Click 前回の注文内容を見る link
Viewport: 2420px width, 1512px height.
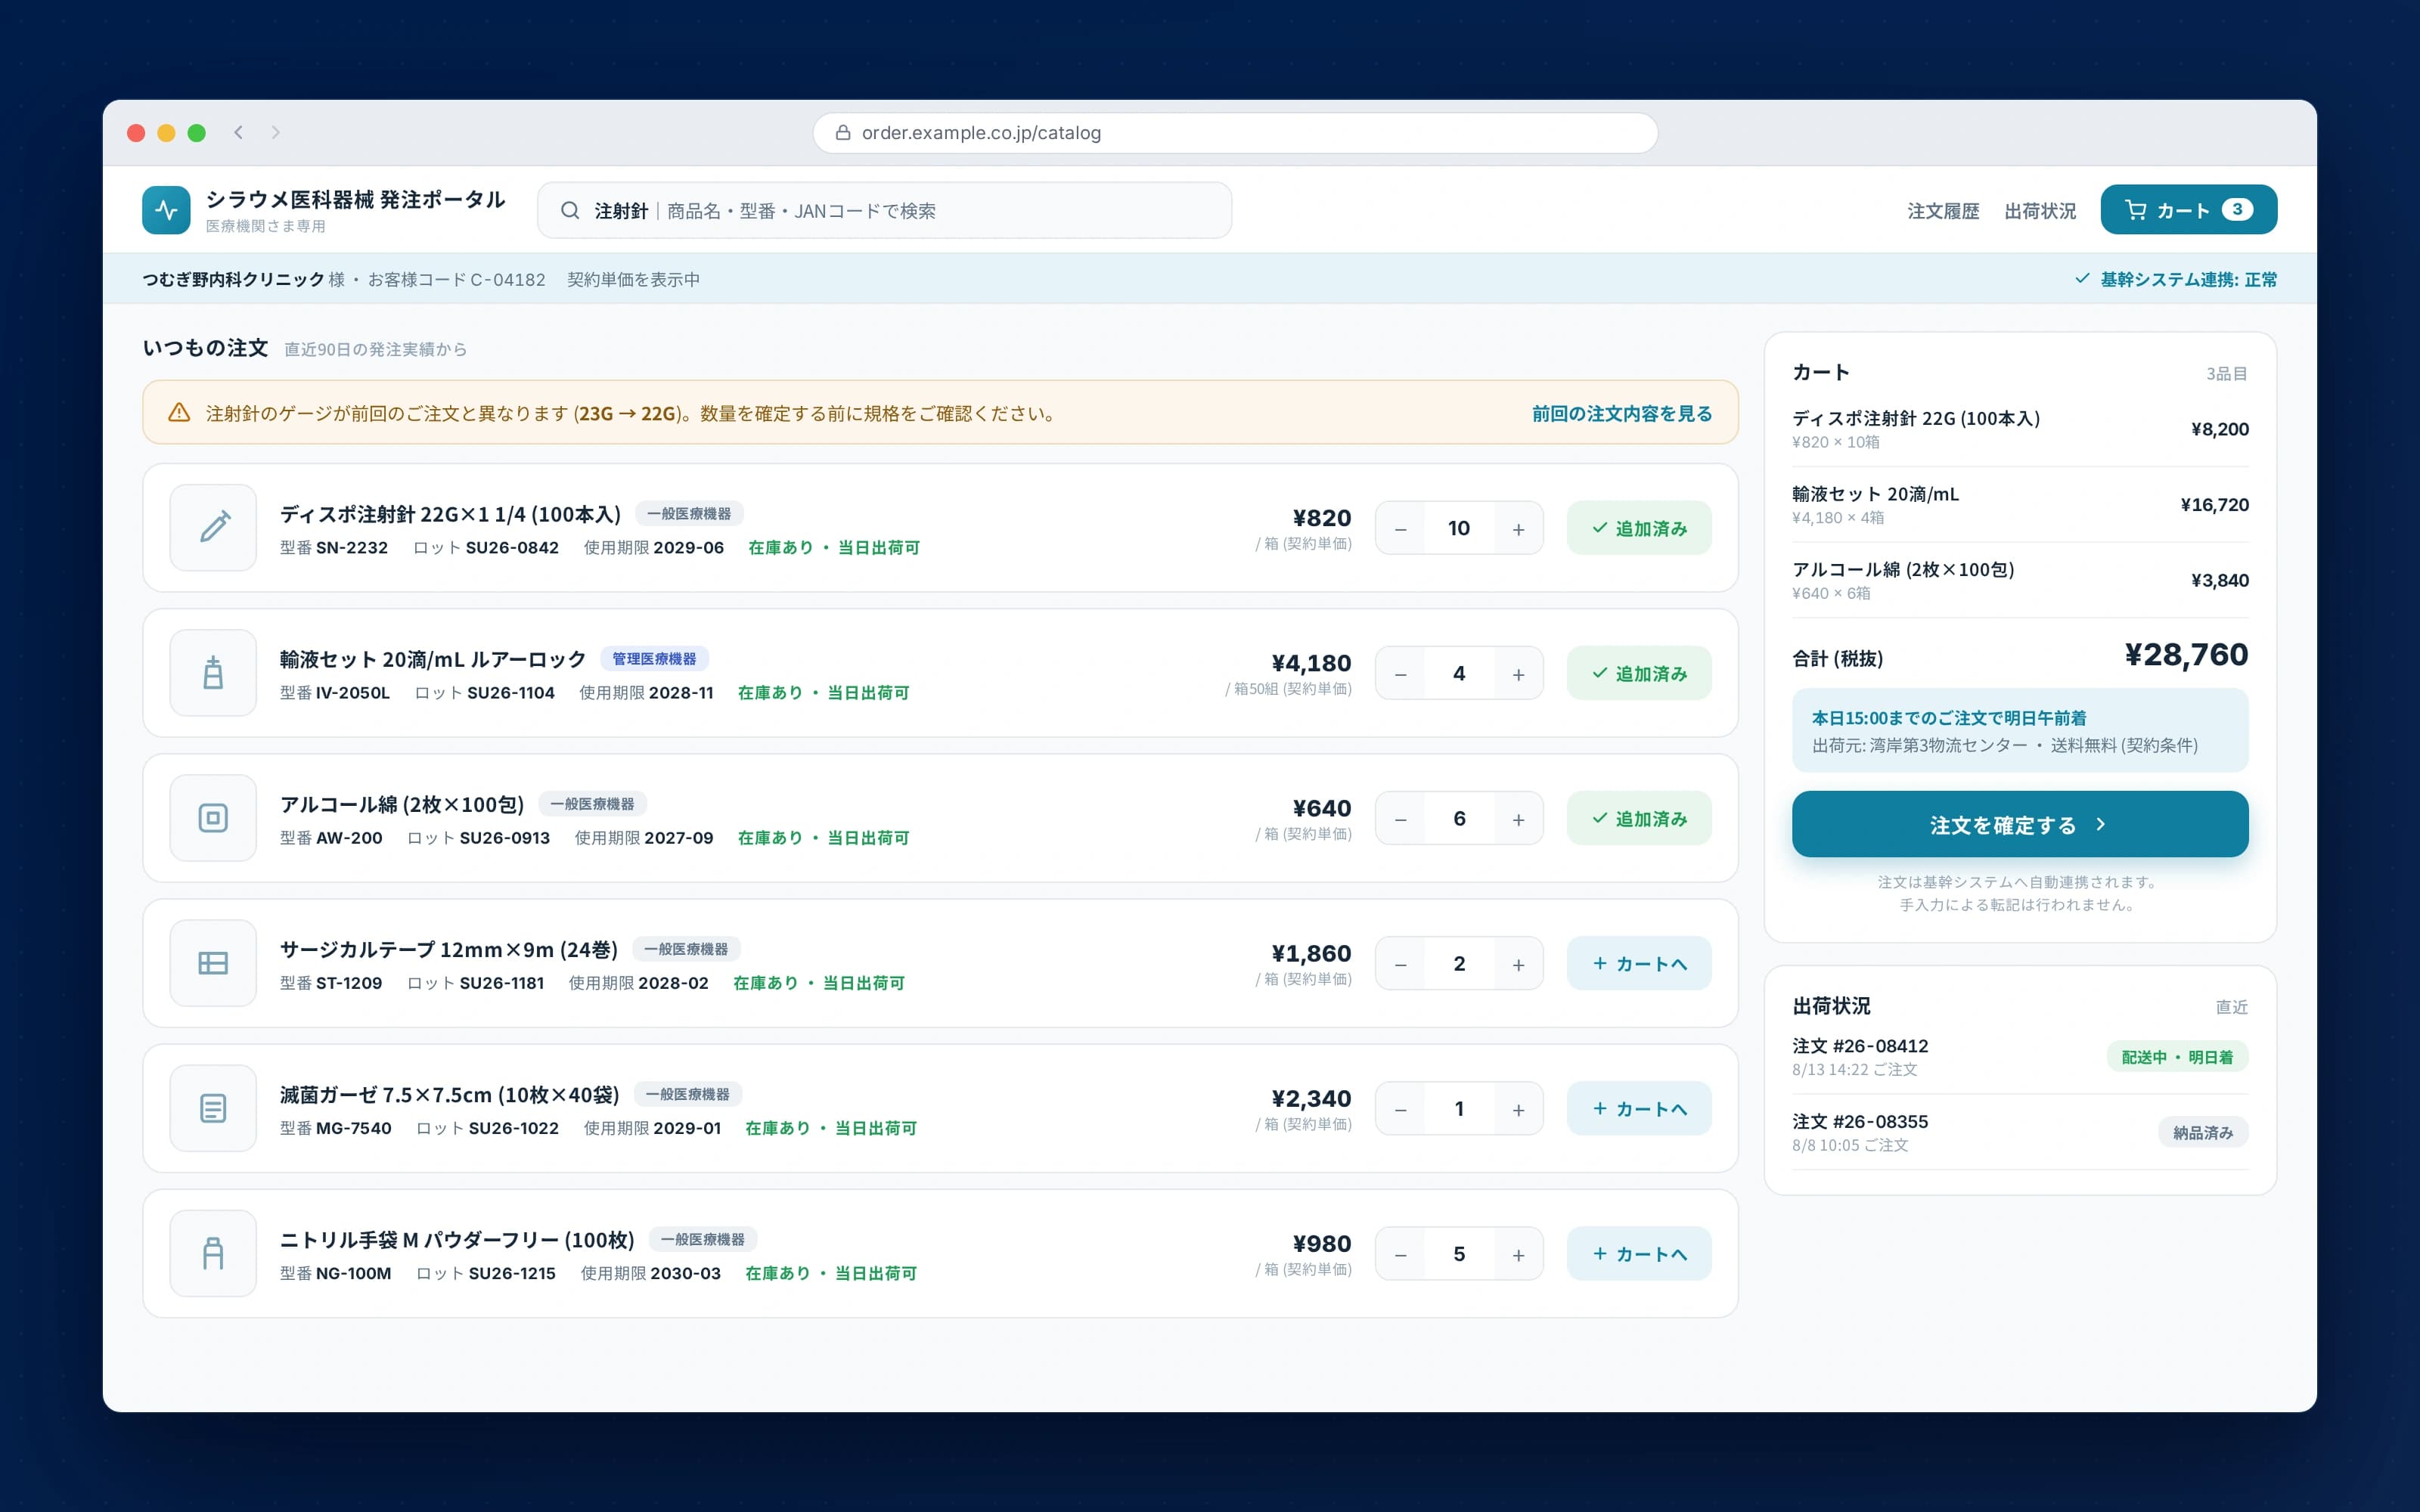pos(1621,413)
